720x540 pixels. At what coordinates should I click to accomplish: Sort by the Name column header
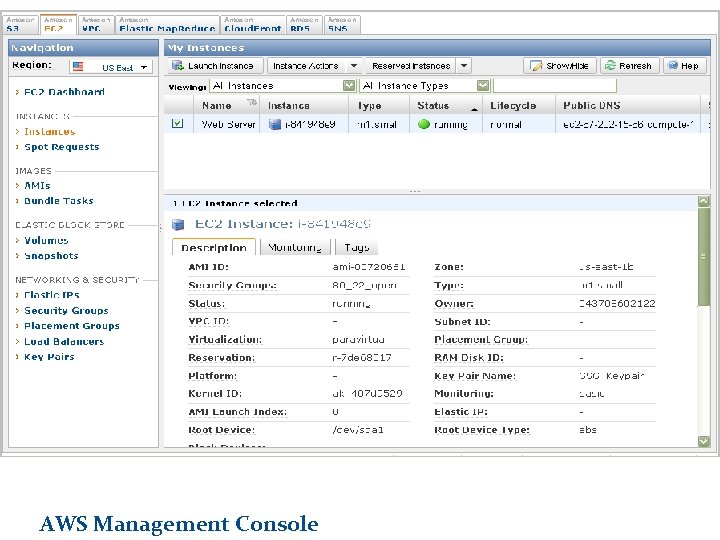(226, 106)
